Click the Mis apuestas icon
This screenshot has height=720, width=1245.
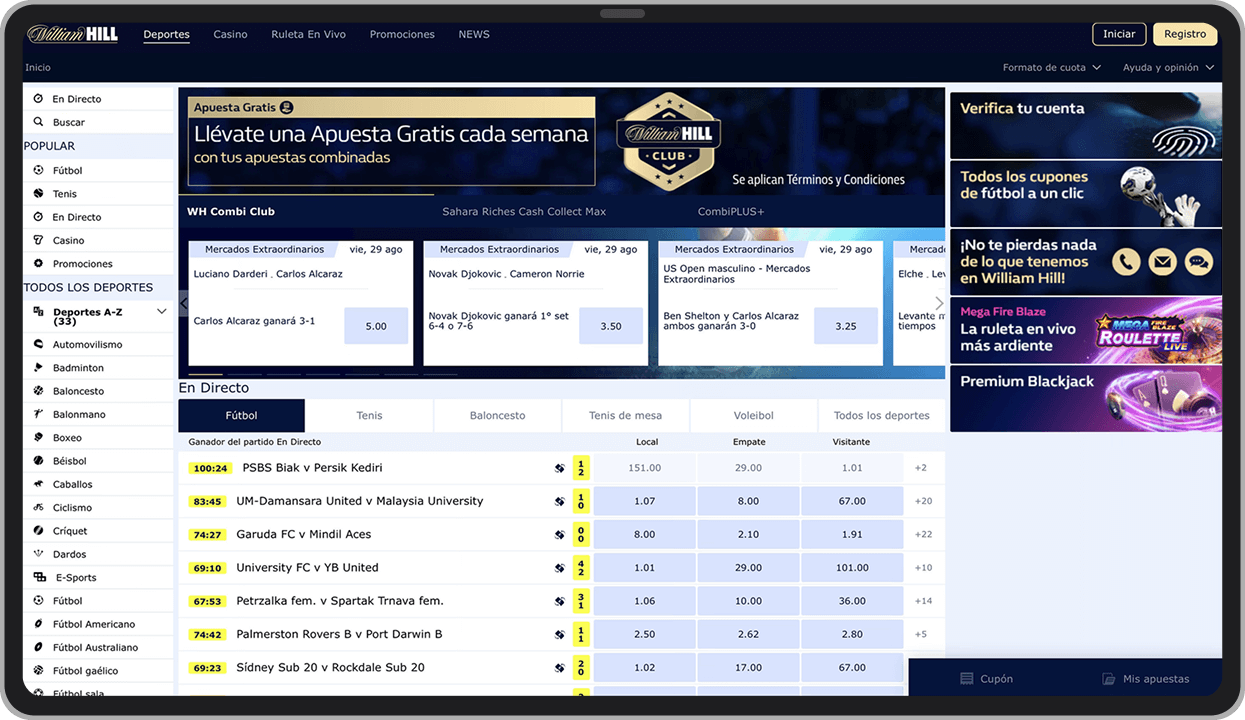pyautogui.click(x=1108, y=679)
